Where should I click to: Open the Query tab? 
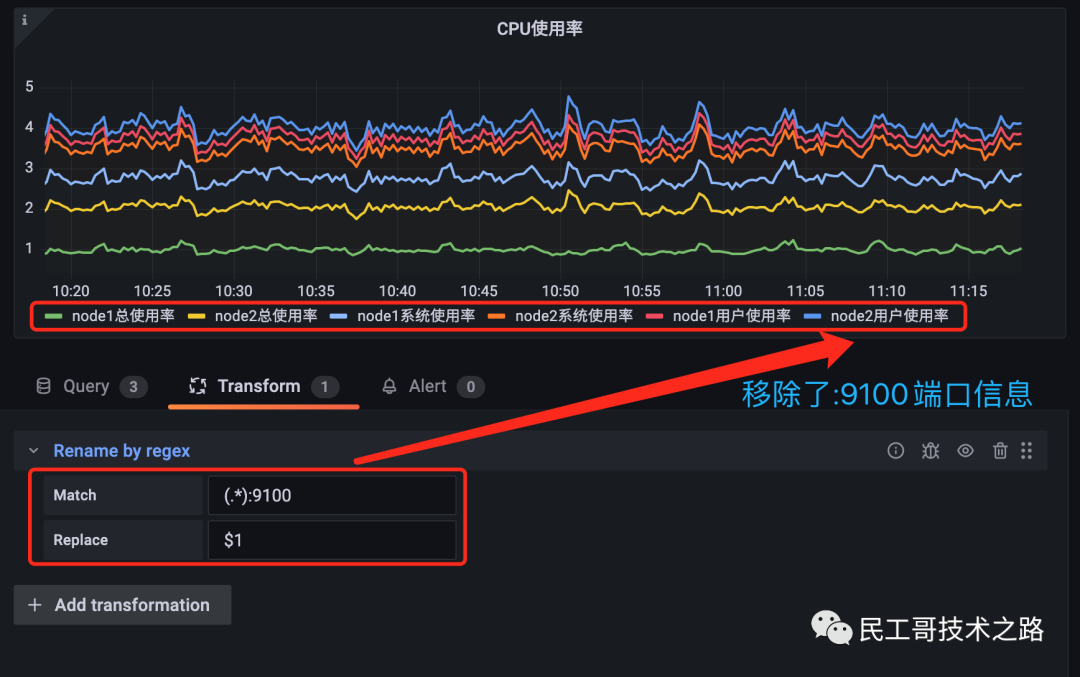tap(90, 386)
